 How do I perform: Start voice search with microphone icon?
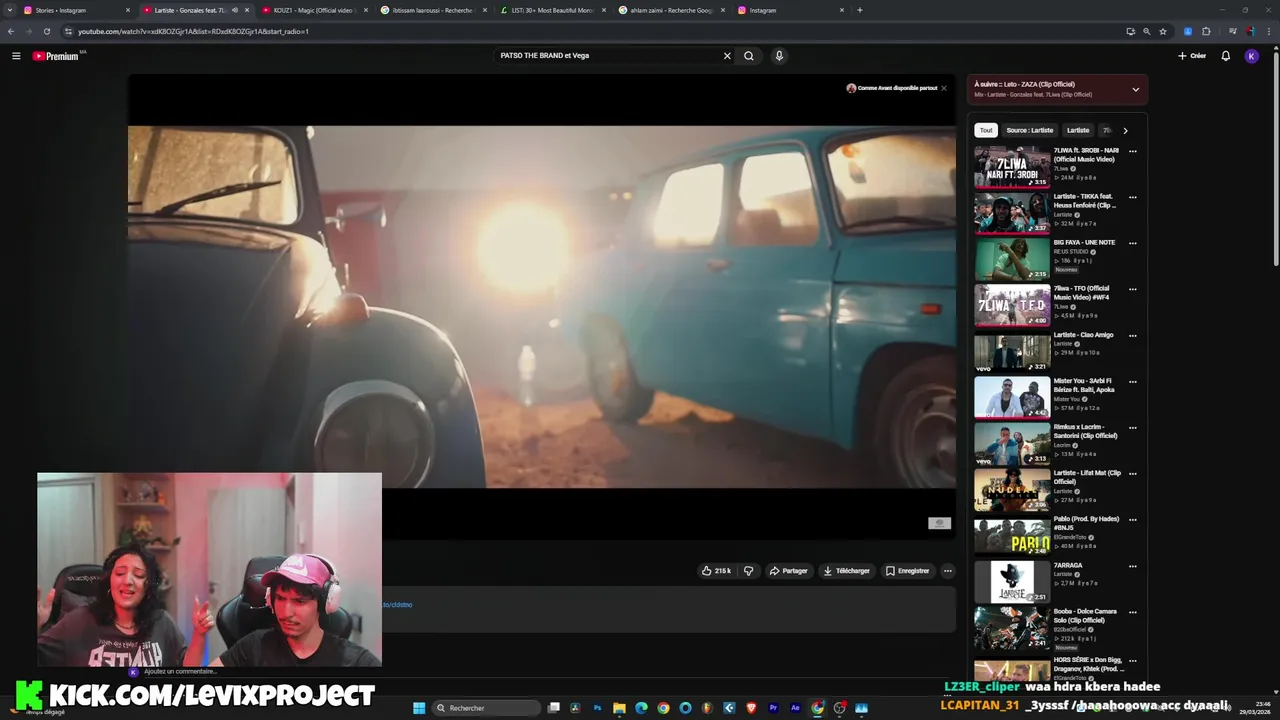pyautogui.click(x=779, y=56)
